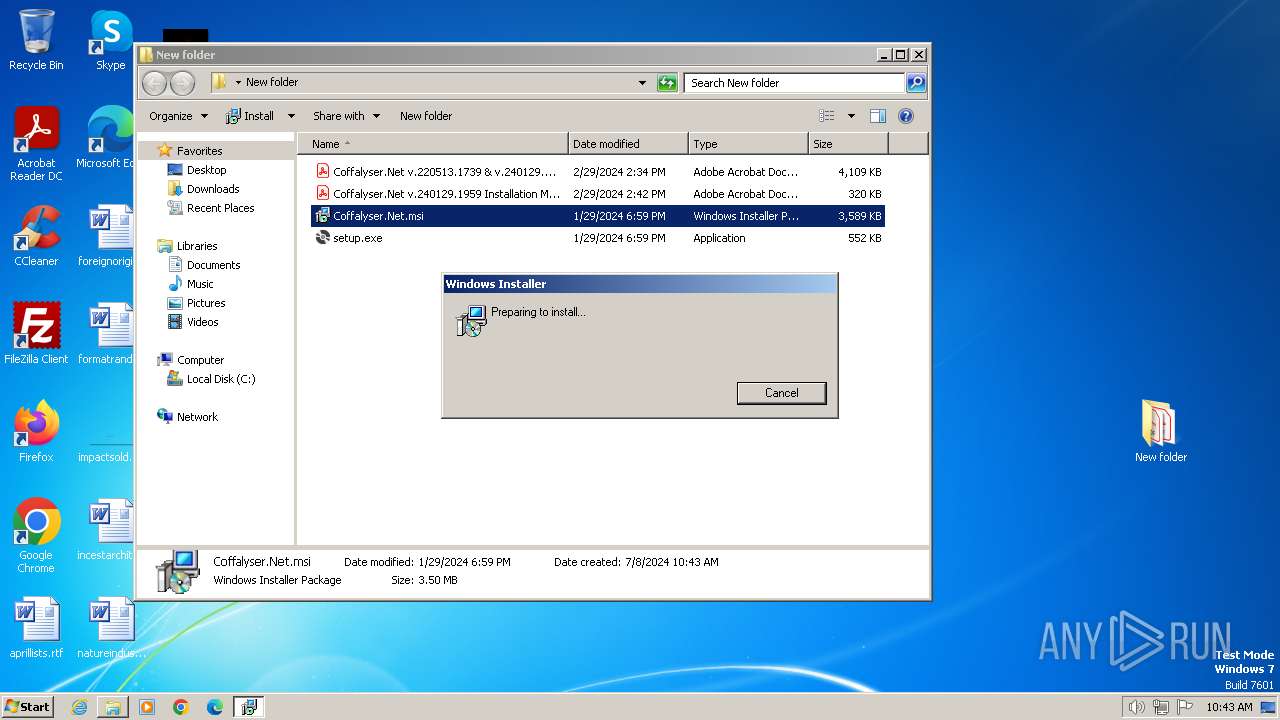Click the address bar New folder path
The image size is (1280, 720).
click(272, 83)
